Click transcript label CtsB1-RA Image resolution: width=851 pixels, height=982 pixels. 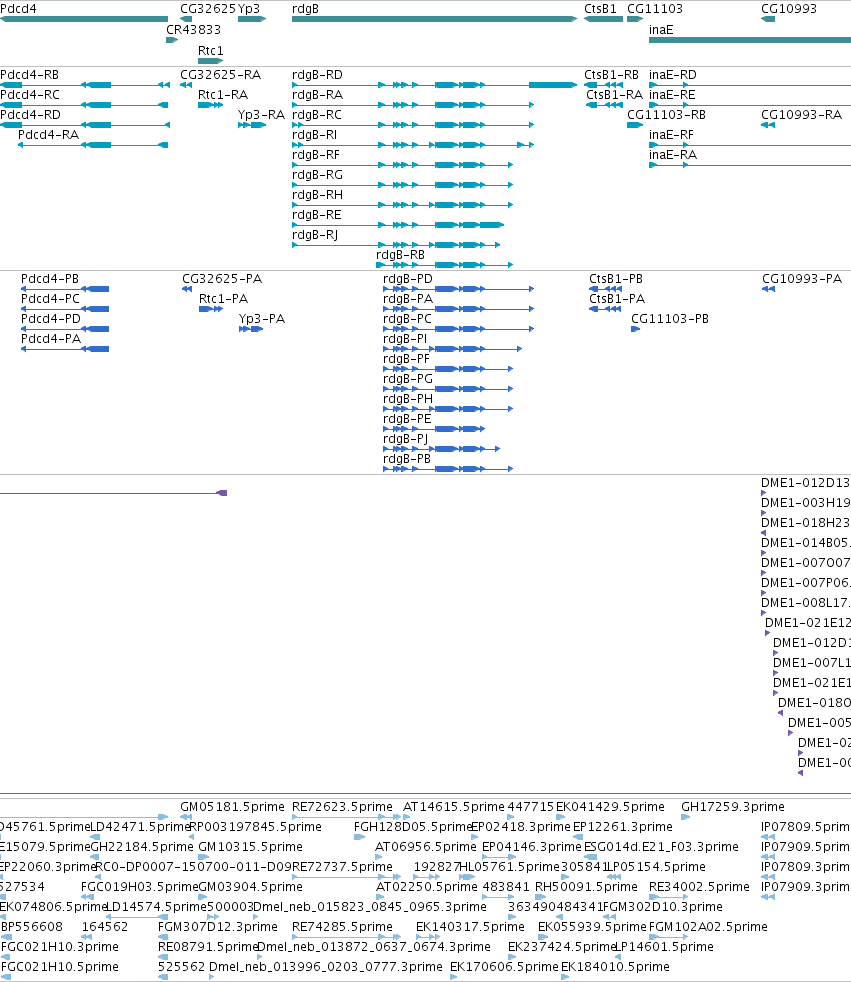(614, 95)
